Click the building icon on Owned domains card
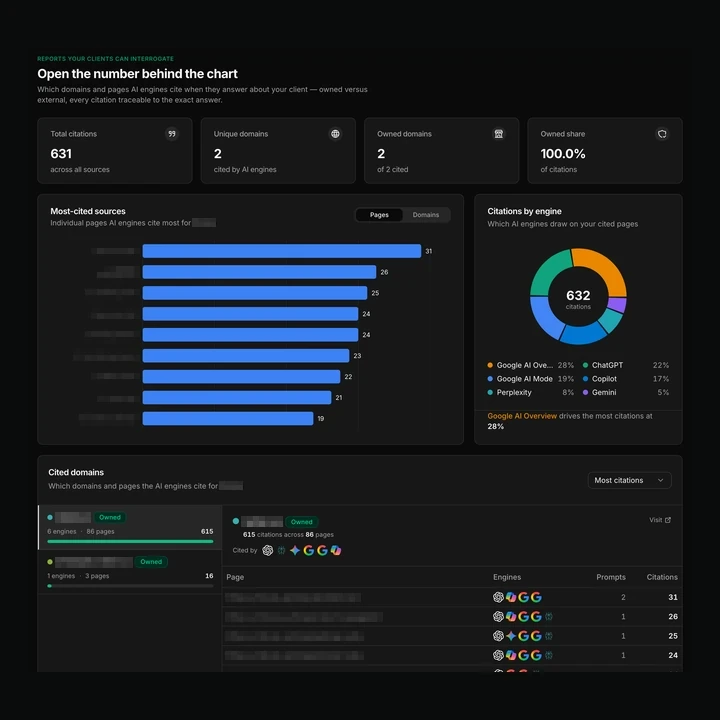This screenshot has width=720, height=720. [x=499, y=134]
